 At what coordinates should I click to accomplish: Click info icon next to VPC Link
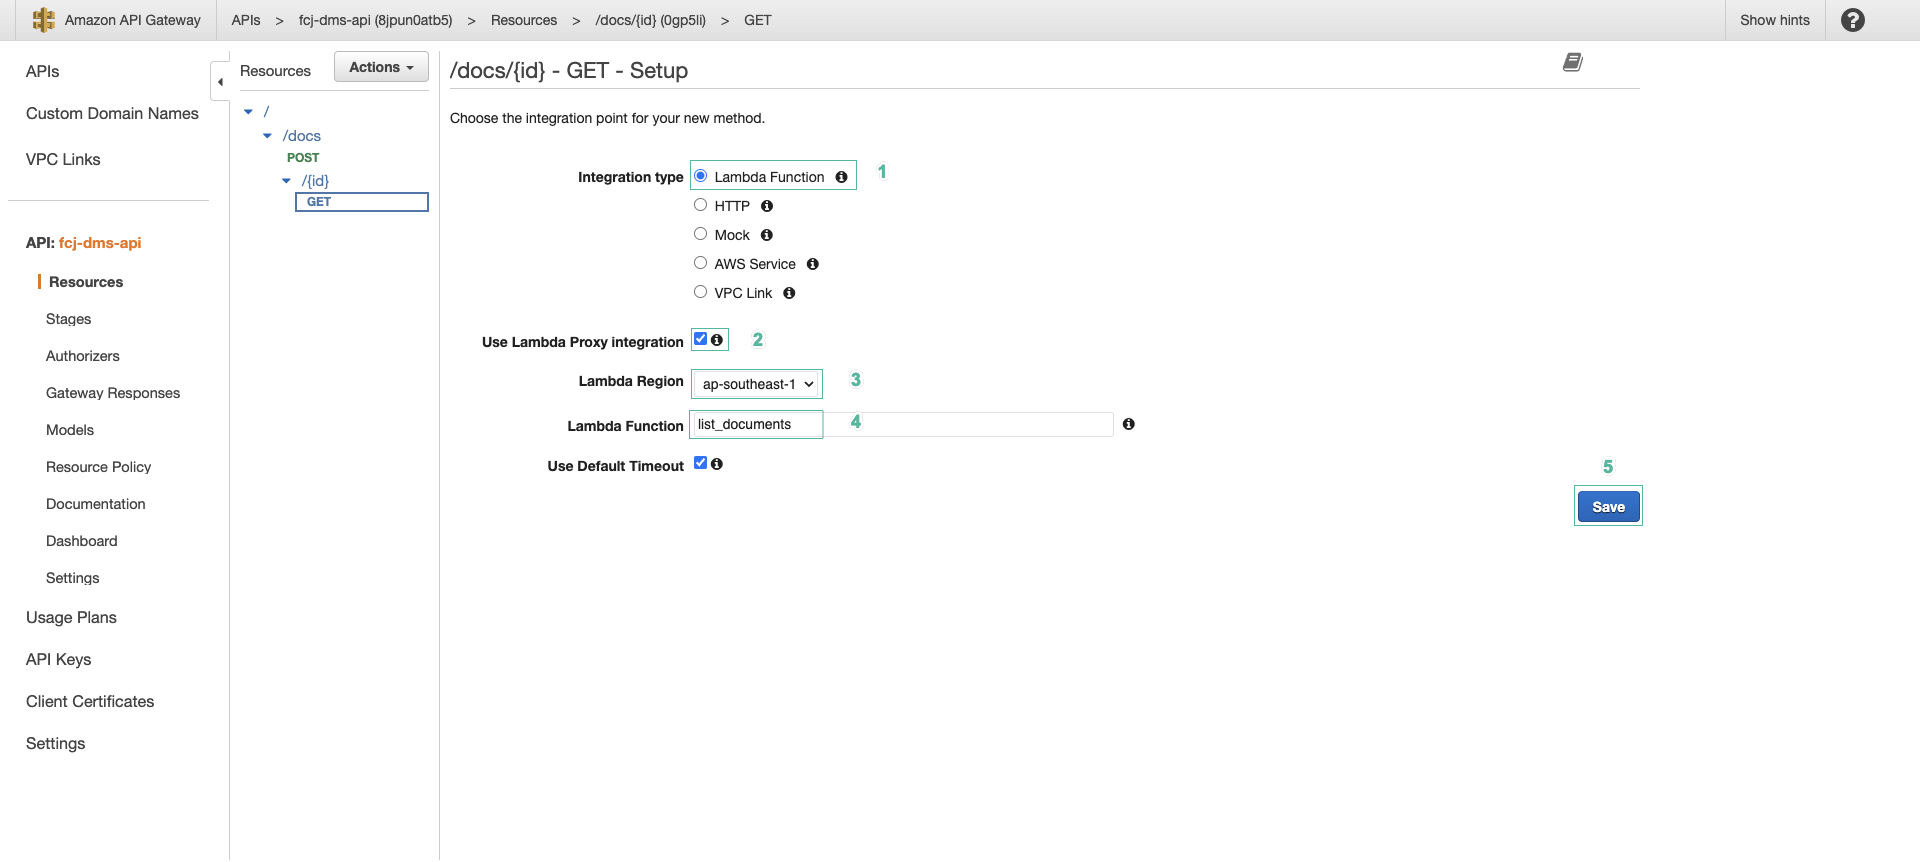(x=789, y=293)
